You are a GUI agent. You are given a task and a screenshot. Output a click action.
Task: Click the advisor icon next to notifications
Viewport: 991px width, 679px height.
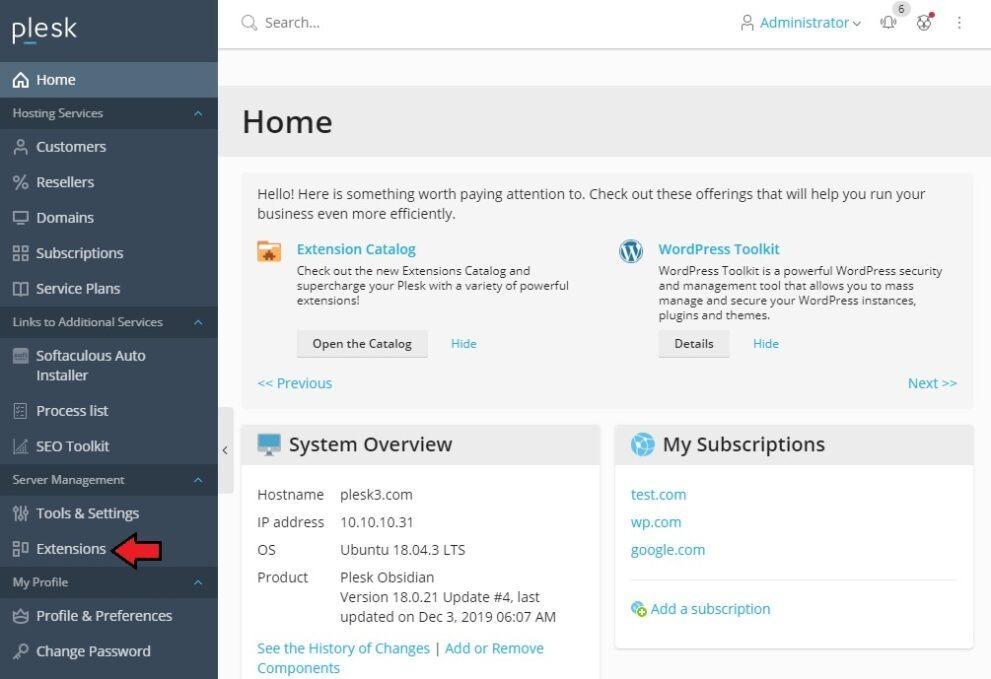924,23
